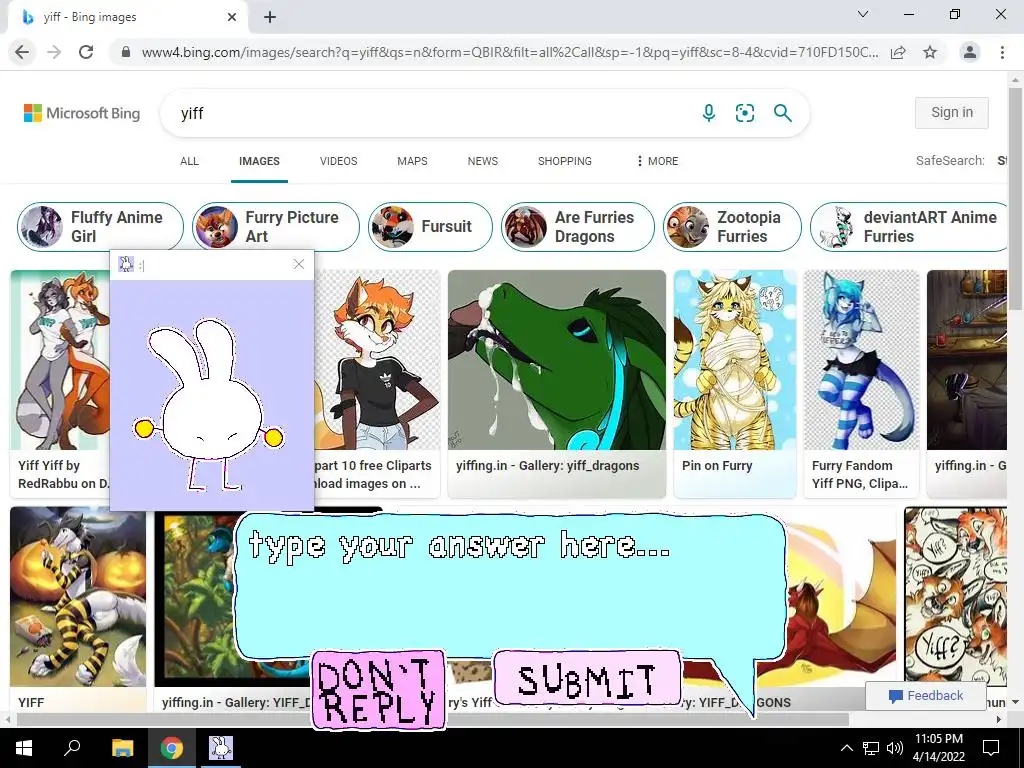Switch to the VIDEOS tab

pos(338,161)
